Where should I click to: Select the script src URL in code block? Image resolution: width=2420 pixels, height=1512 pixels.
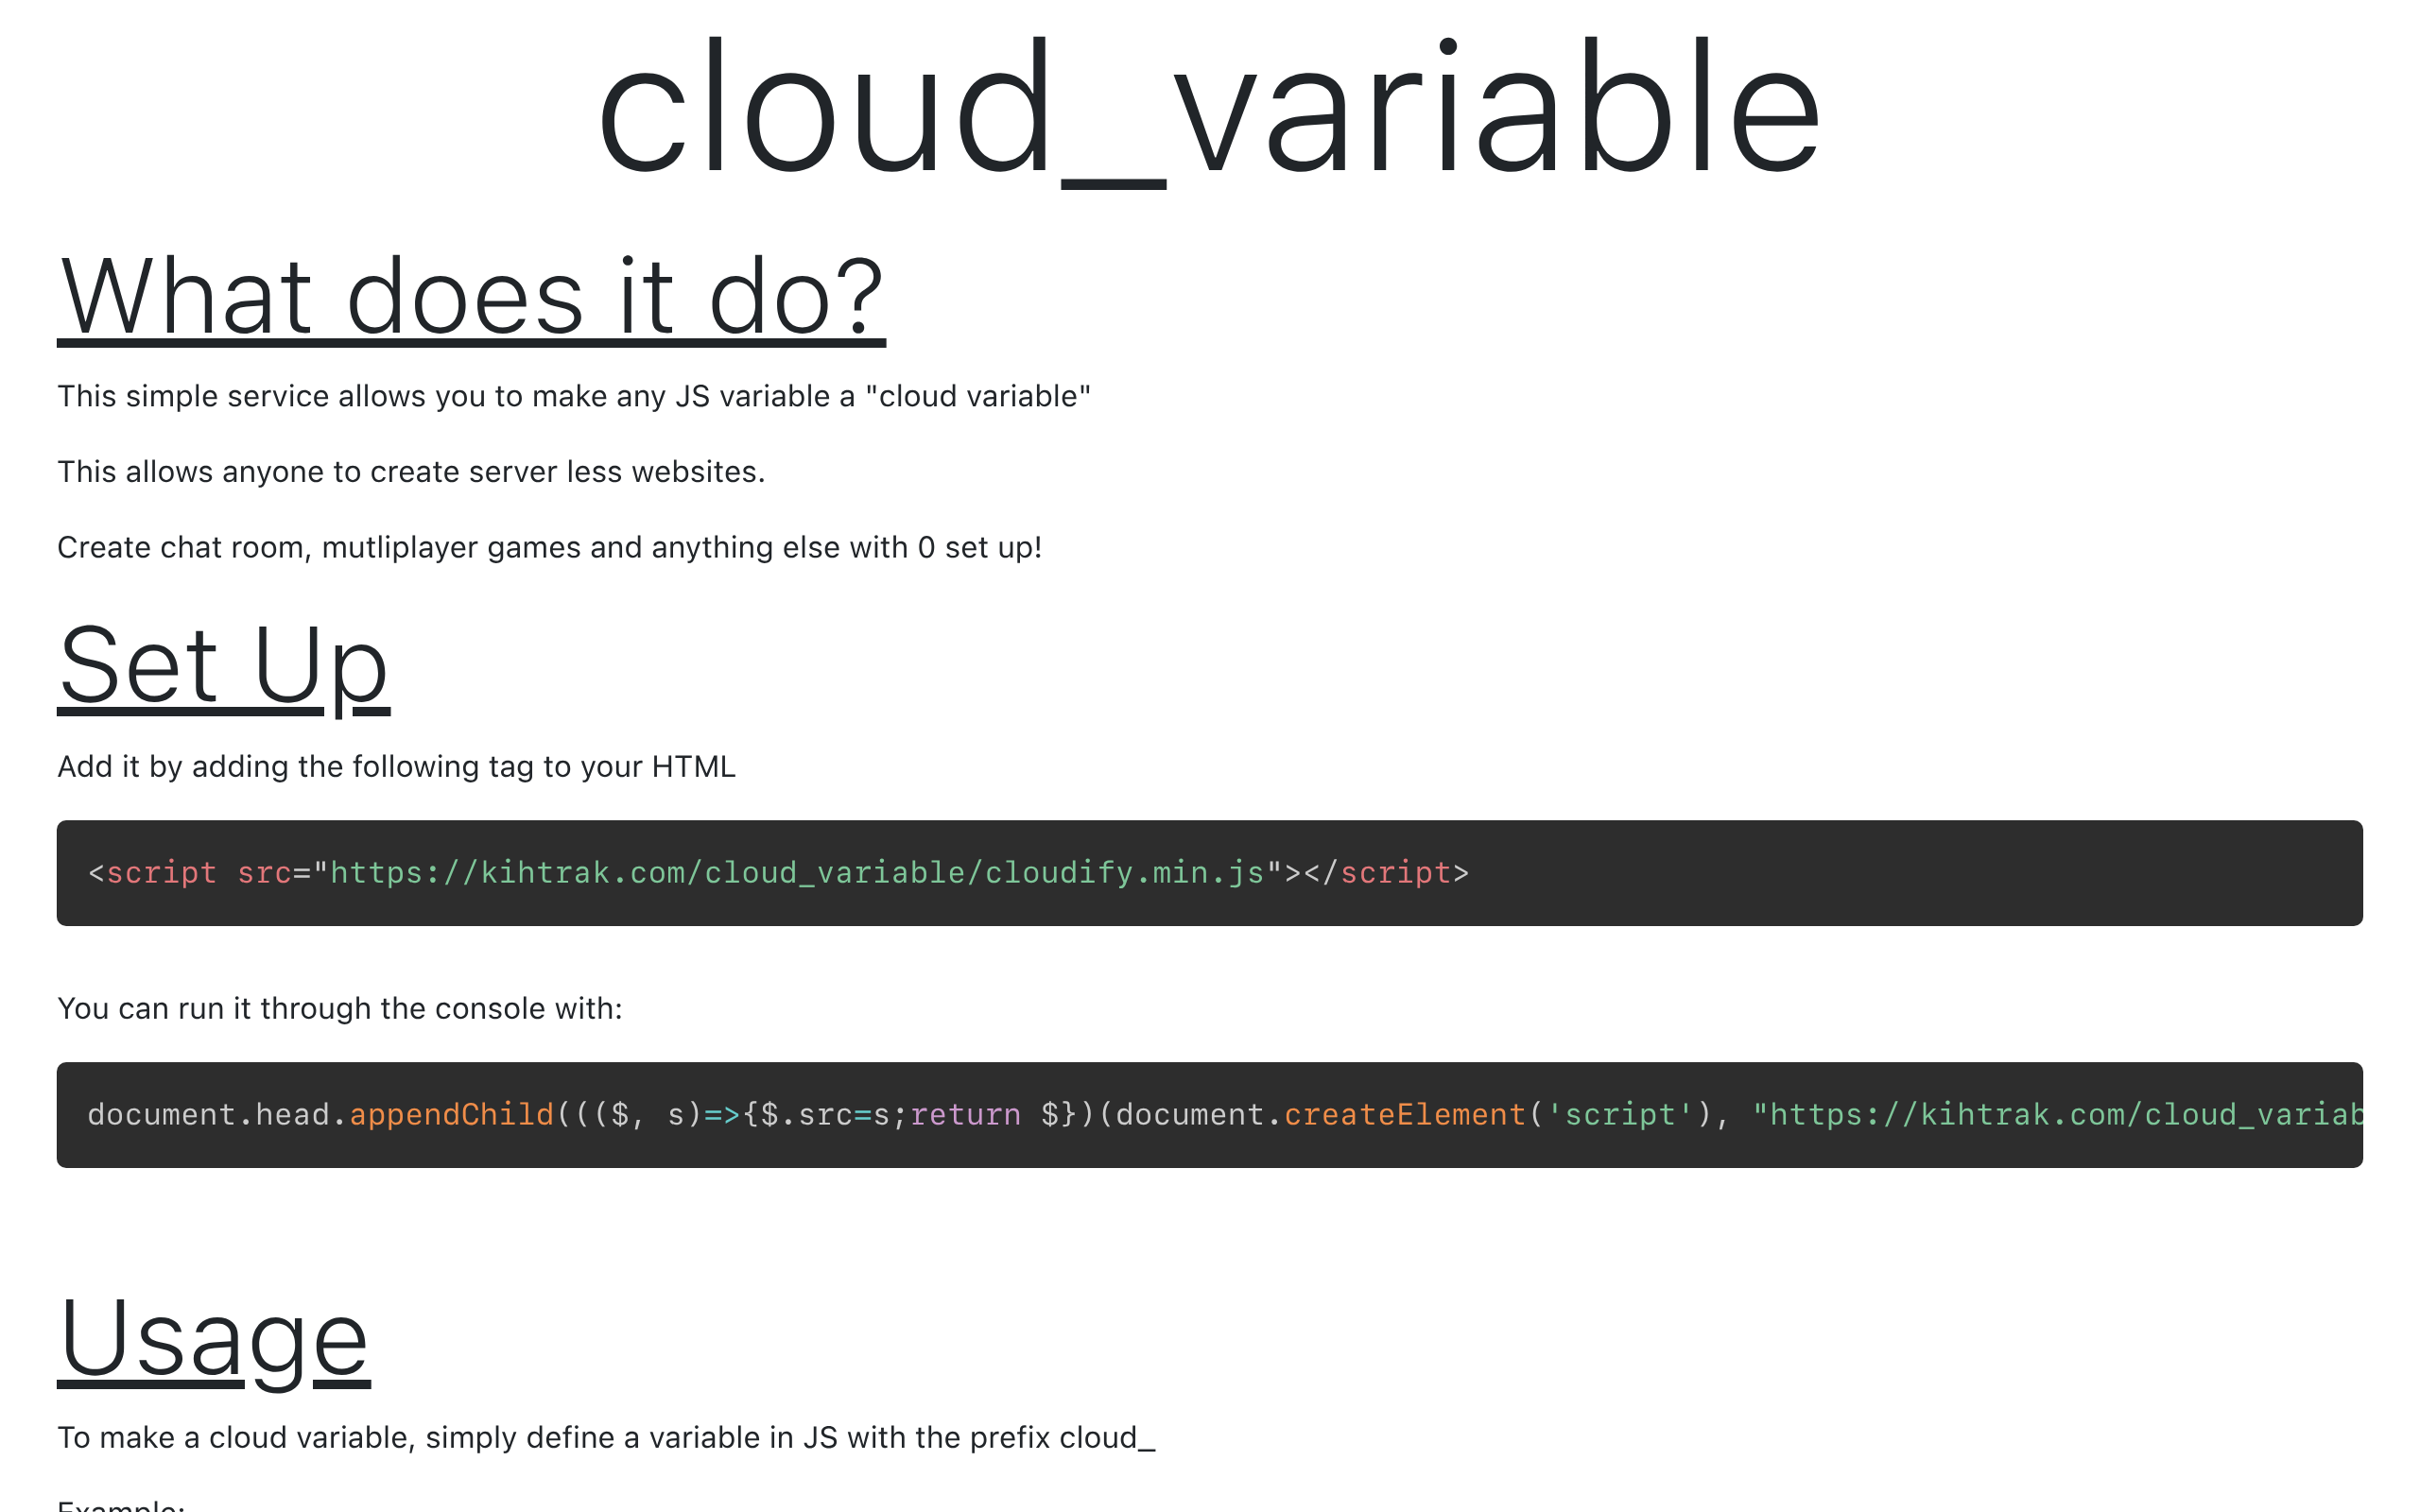tap(802, 873)
